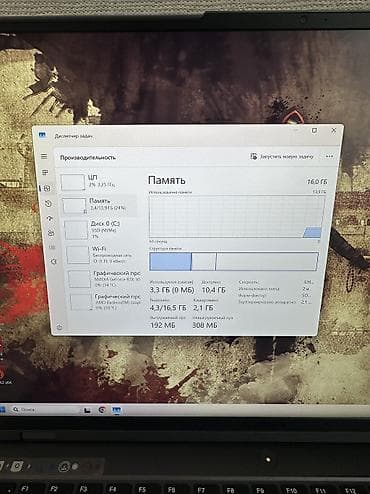370x494 pixels.
Task: Click the '2,1 ГБ' cached value
Action: click(x=203, y=307)
